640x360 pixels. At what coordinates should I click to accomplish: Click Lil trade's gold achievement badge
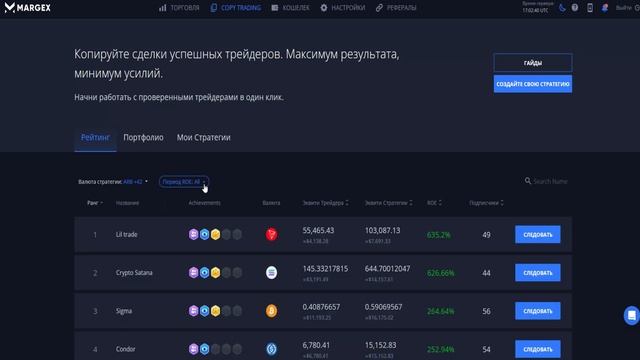(216, 234)
